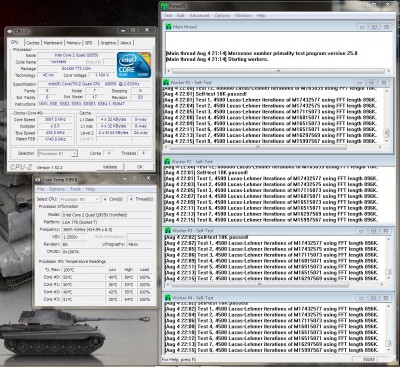Click the CPU-Z Name field 'Intel Core 2 Quad Q9550'
The width and height of the screenshot is (400, 367).
tap(76, 55)
